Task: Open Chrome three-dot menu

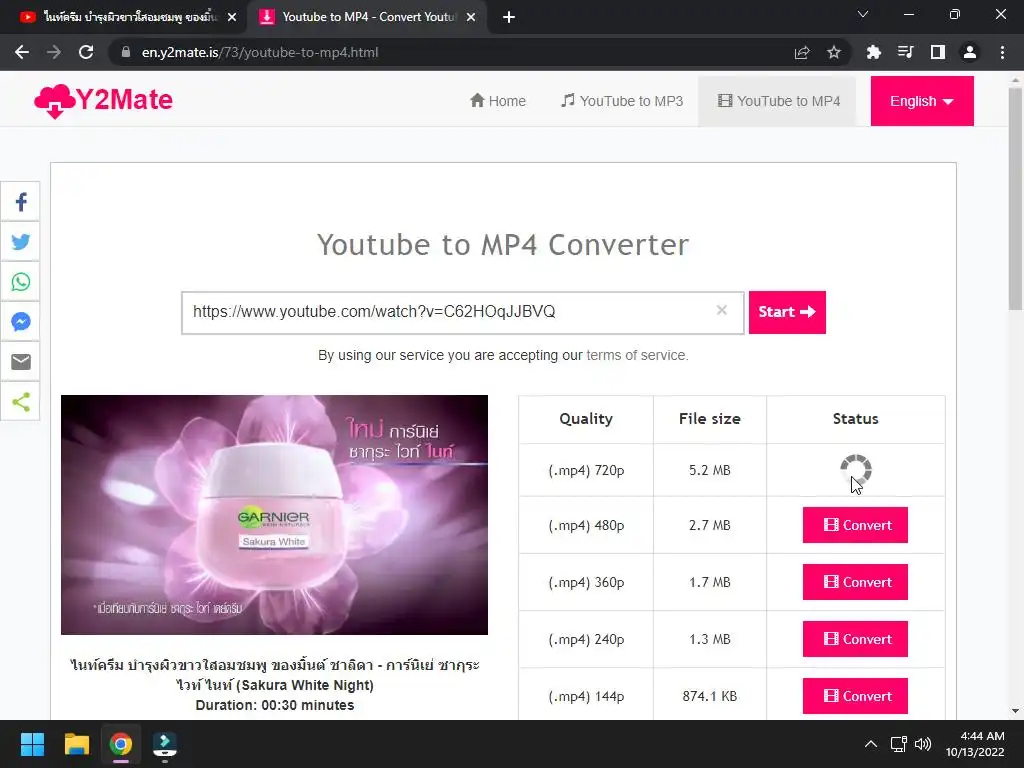Action: tap(1002, 52)
